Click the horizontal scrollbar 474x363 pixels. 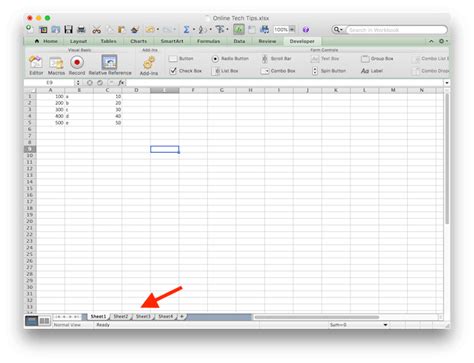pyautogui.click(x=317, y=317)
